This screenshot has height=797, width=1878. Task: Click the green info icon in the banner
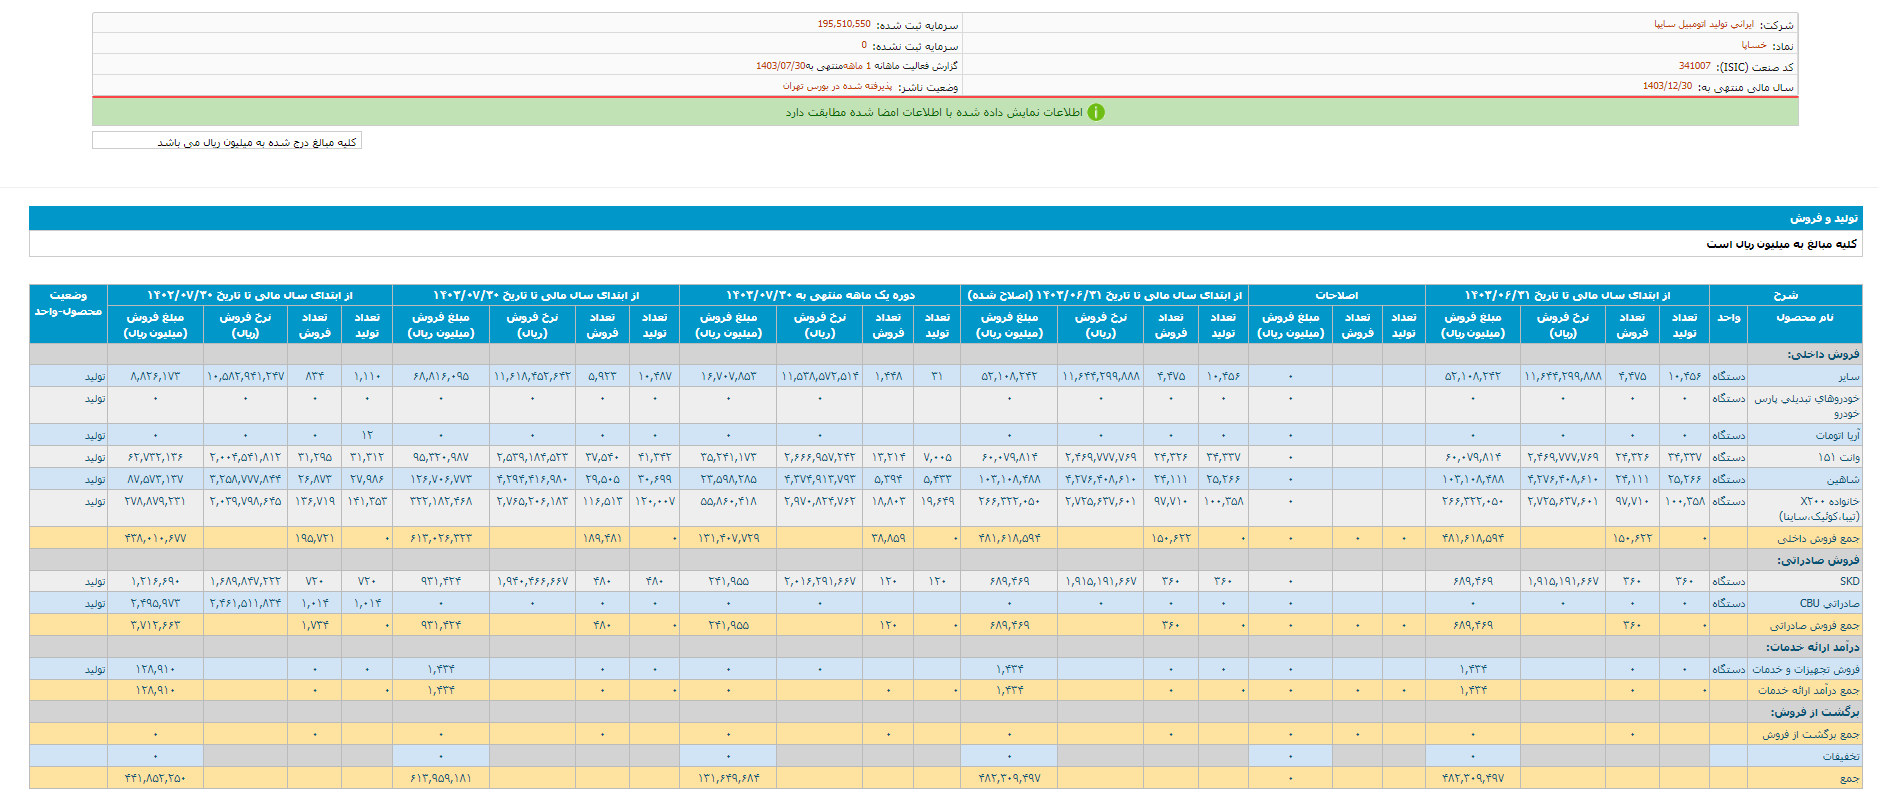[1096, 112]
